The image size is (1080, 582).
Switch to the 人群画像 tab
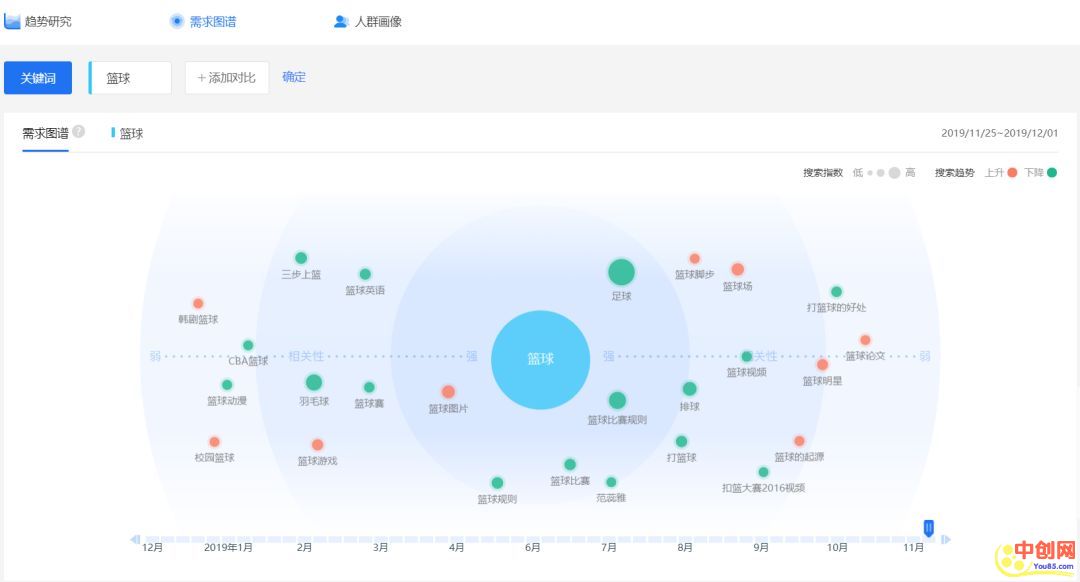[378, 21]
